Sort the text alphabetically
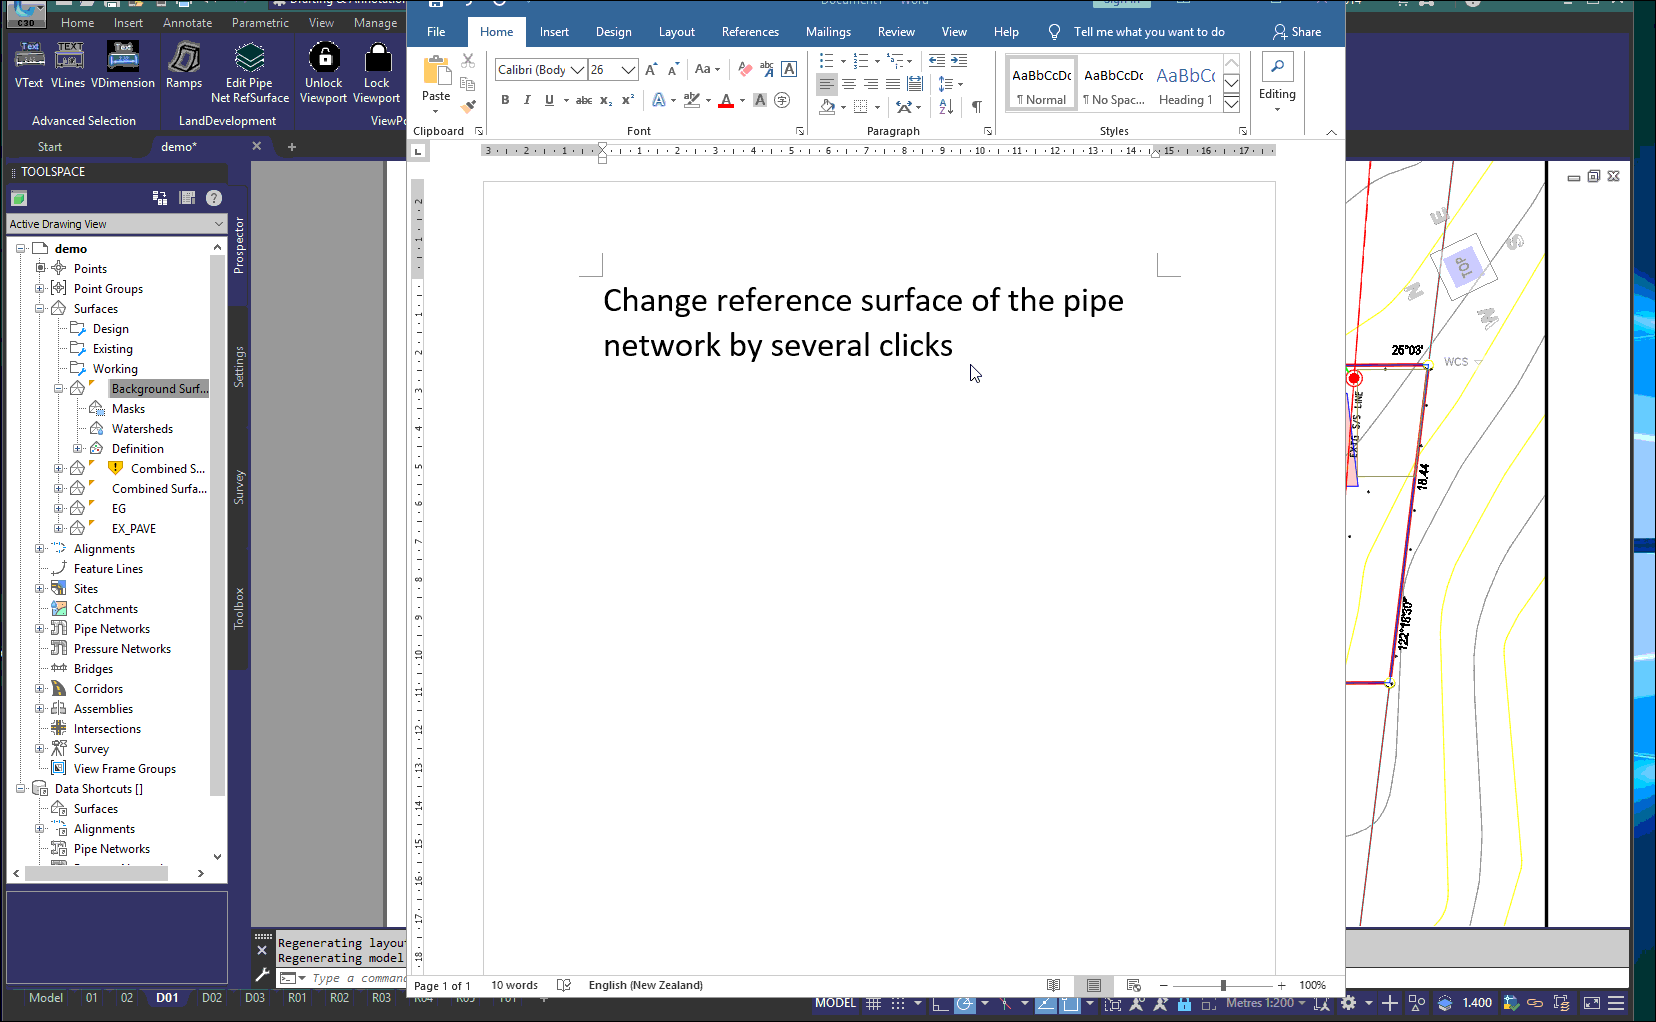 click(x=946, y=106)
